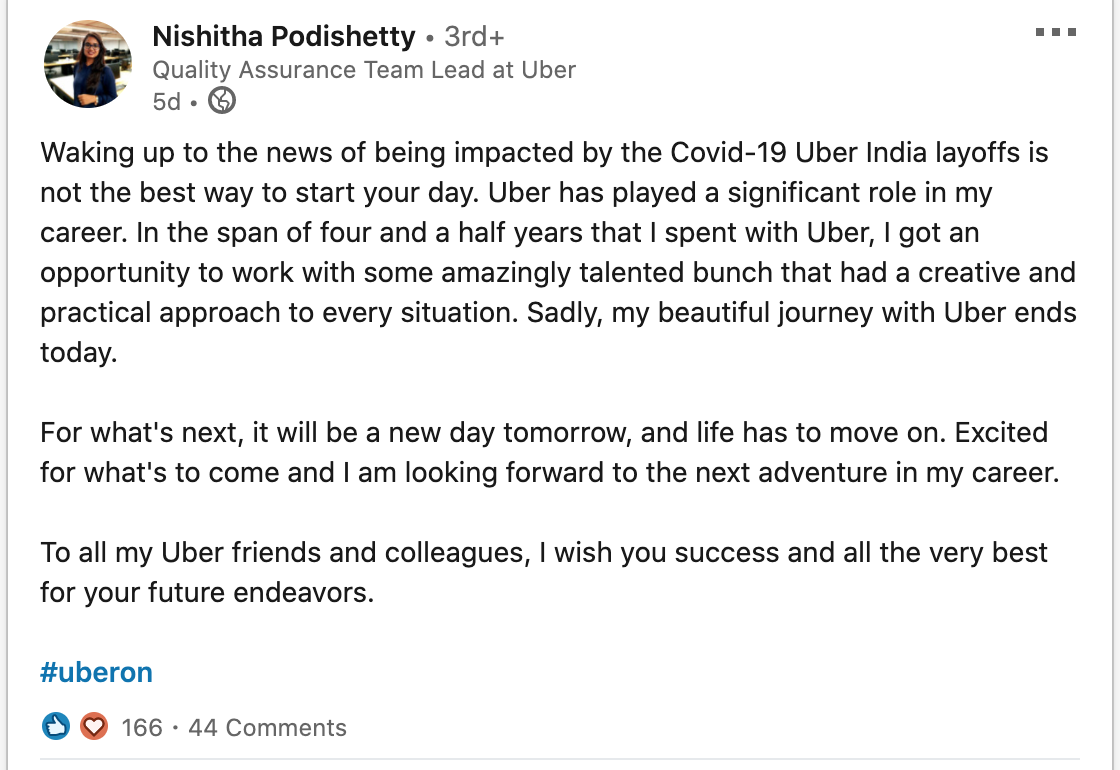Viewport: 1120px width, 770px height.
Task: Open the Nishitha Podishetty name link
Action: click(x=284, y=36)
